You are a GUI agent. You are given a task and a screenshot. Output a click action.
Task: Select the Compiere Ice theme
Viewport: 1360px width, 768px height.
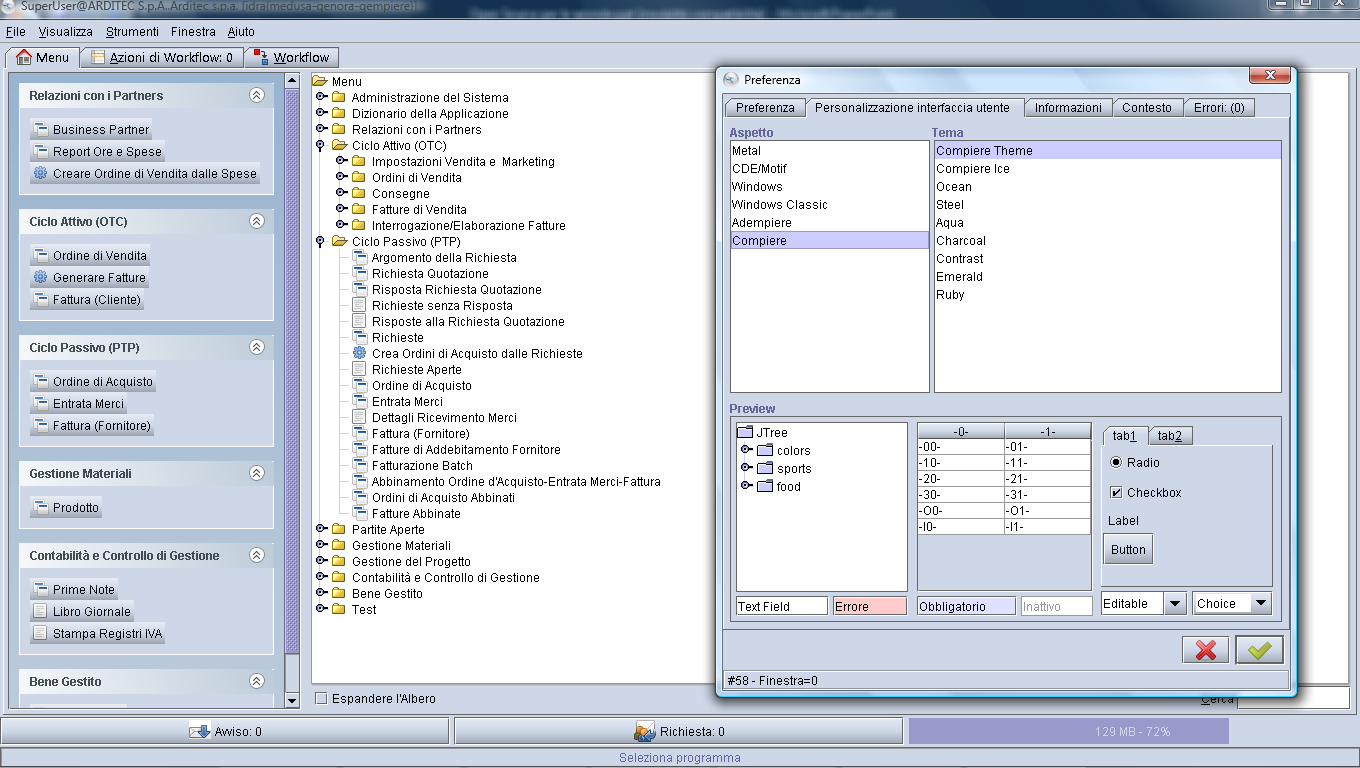tap(1108, 168)
